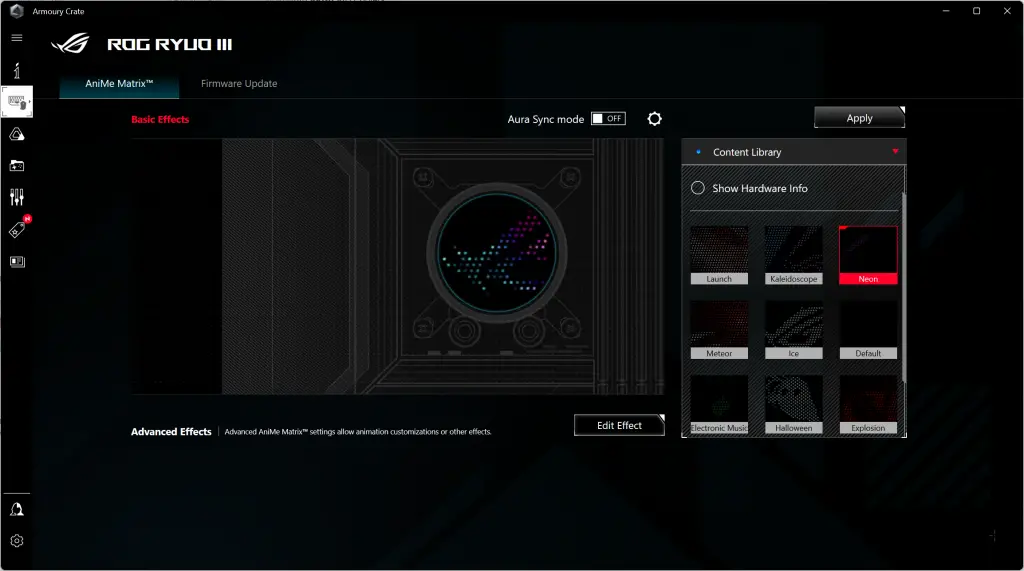Maximize the Armoury Crate window
The image size is (1024, 571).
tap(976, 11)
